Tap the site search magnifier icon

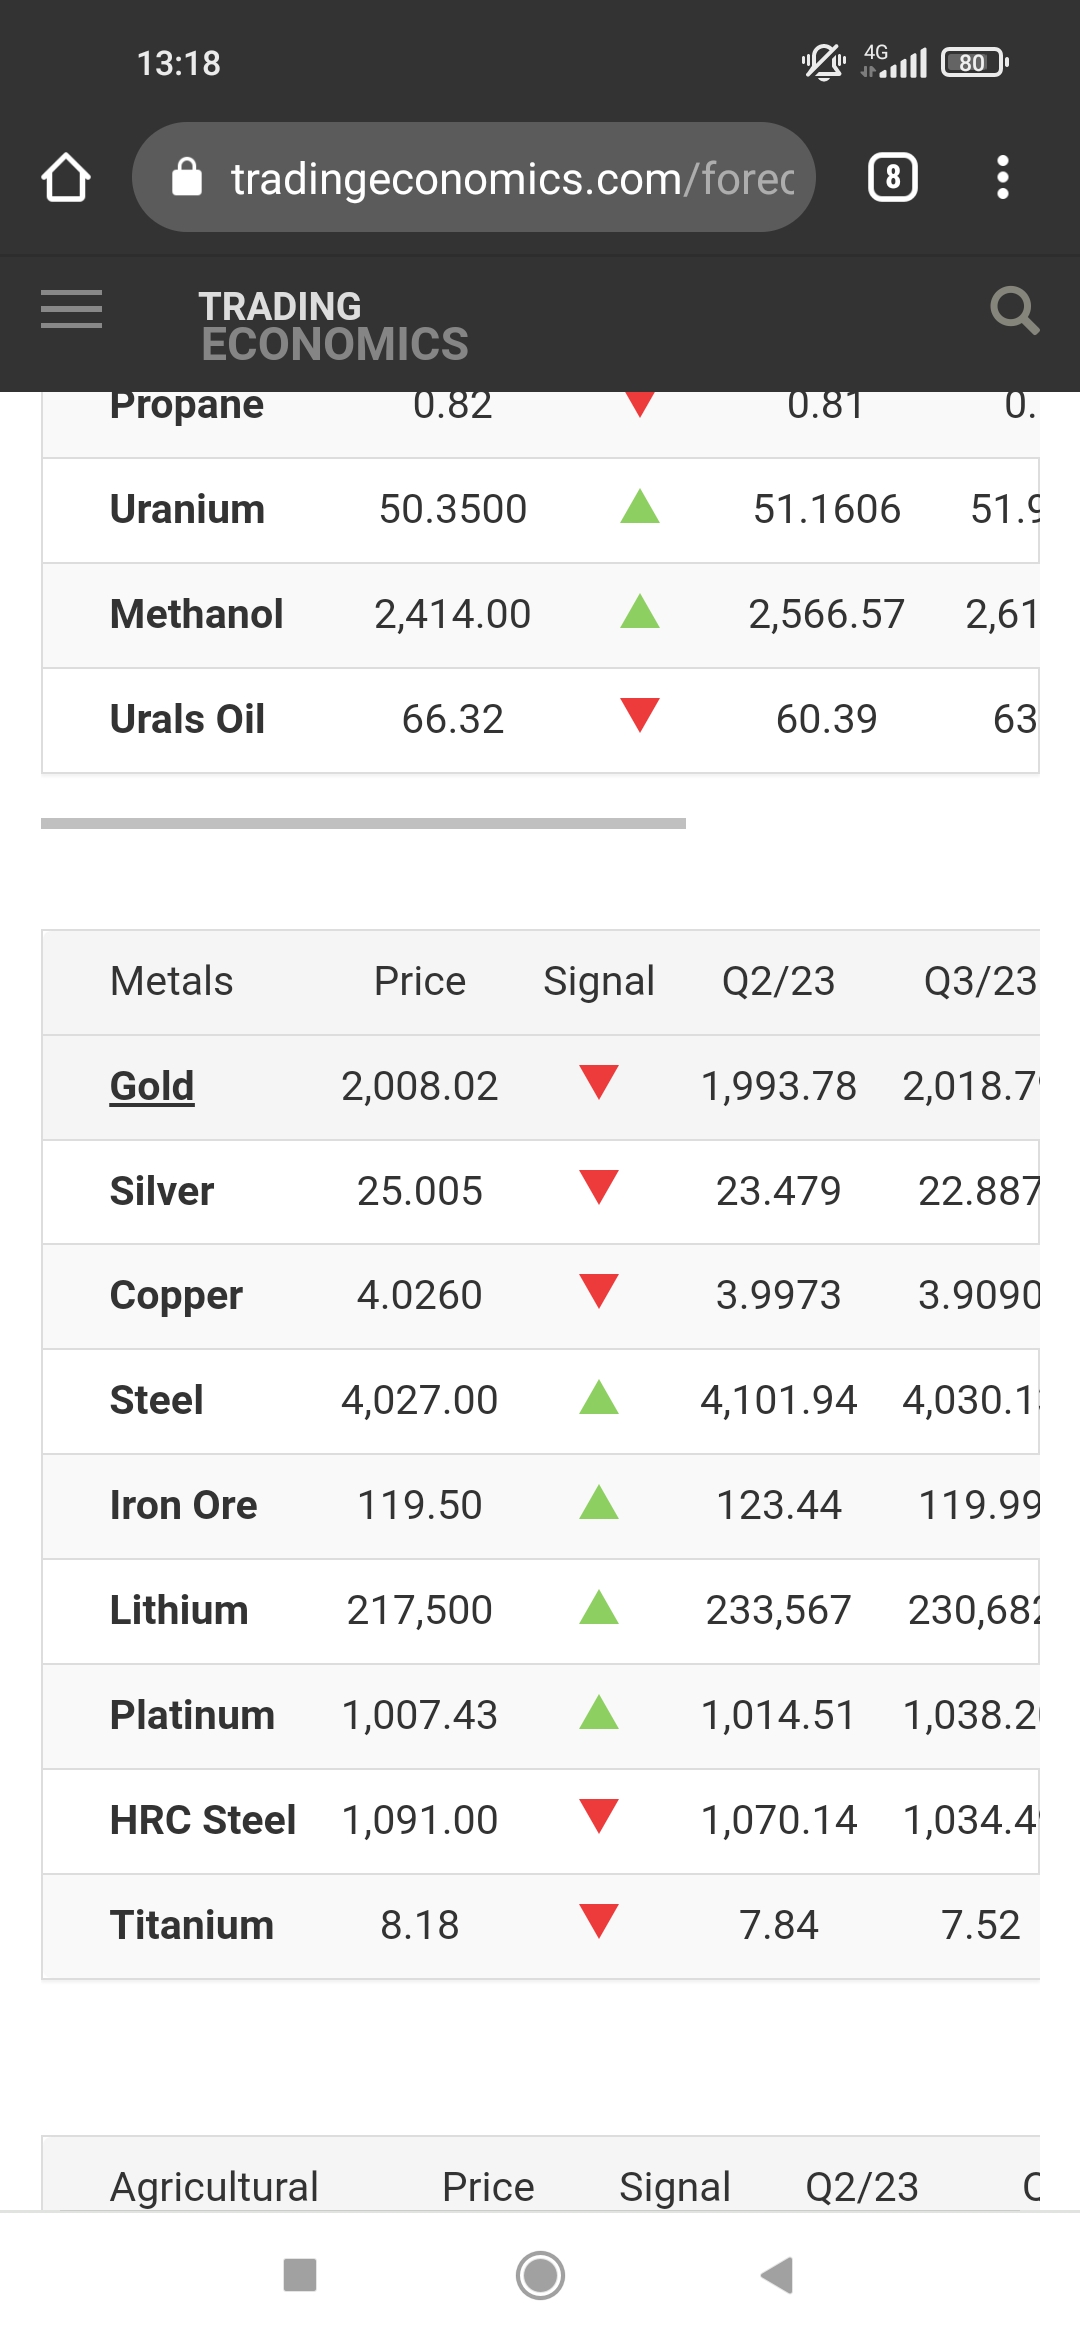(1013, 311)
